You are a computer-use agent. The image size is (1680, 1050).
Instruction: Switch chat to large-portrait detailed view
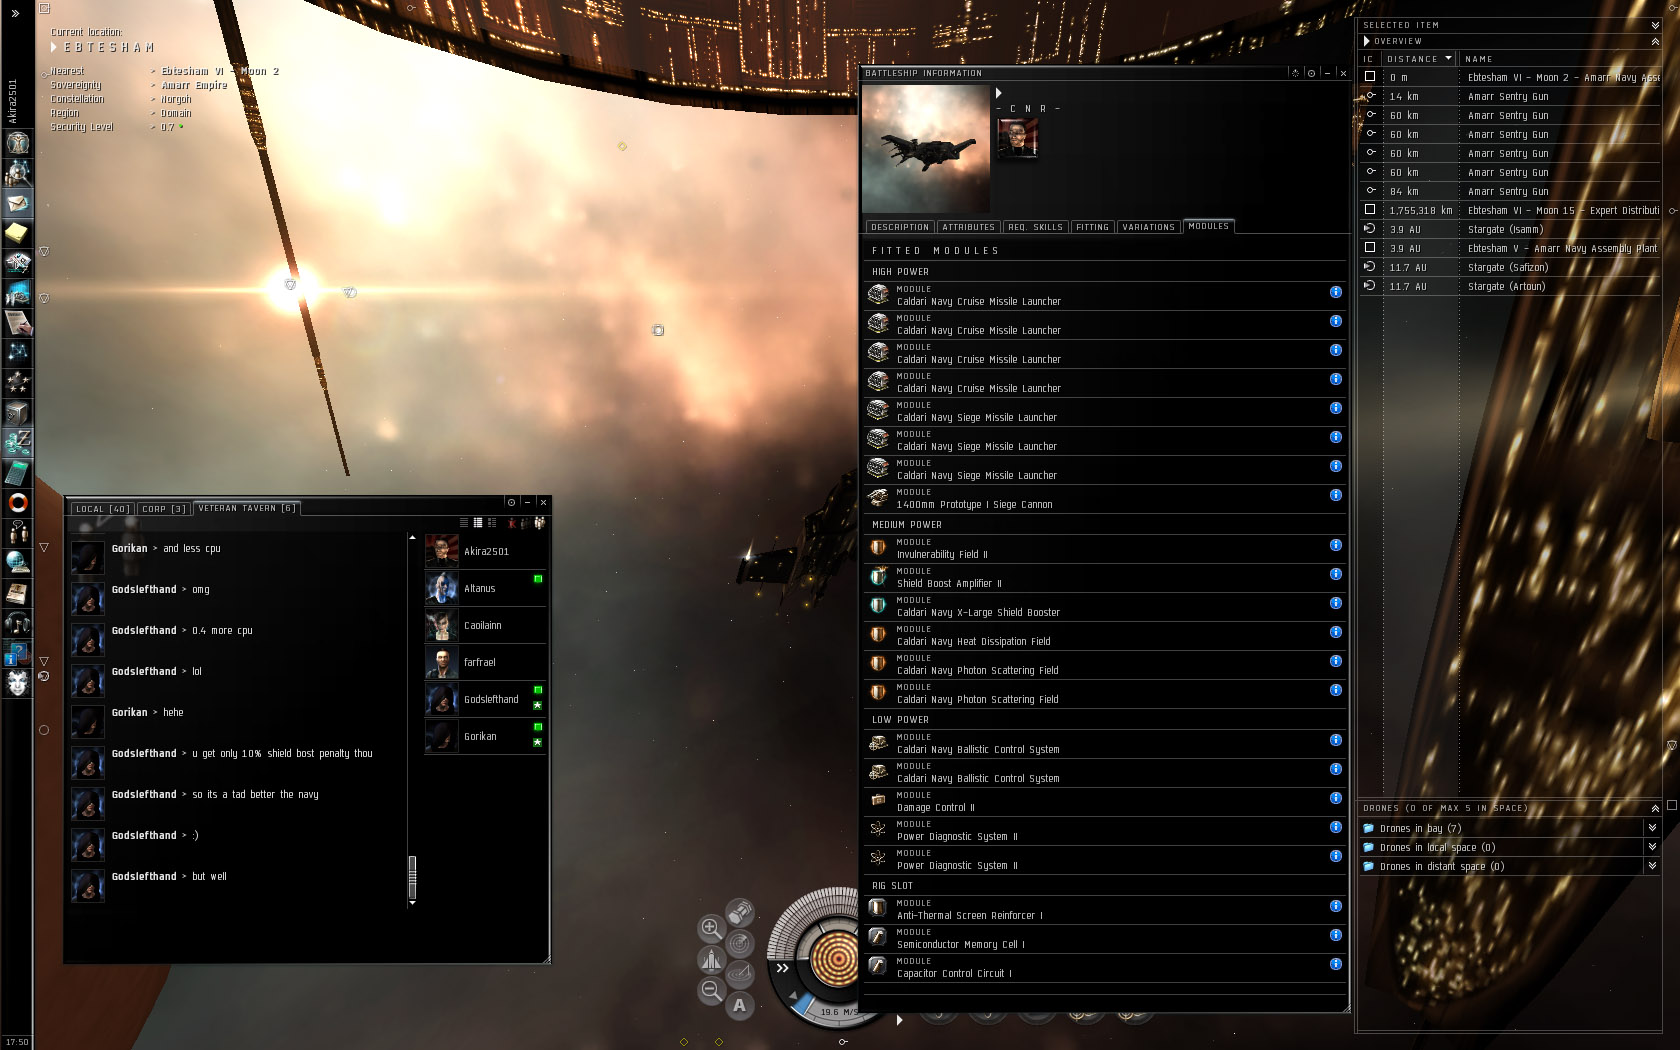[492, 523]
